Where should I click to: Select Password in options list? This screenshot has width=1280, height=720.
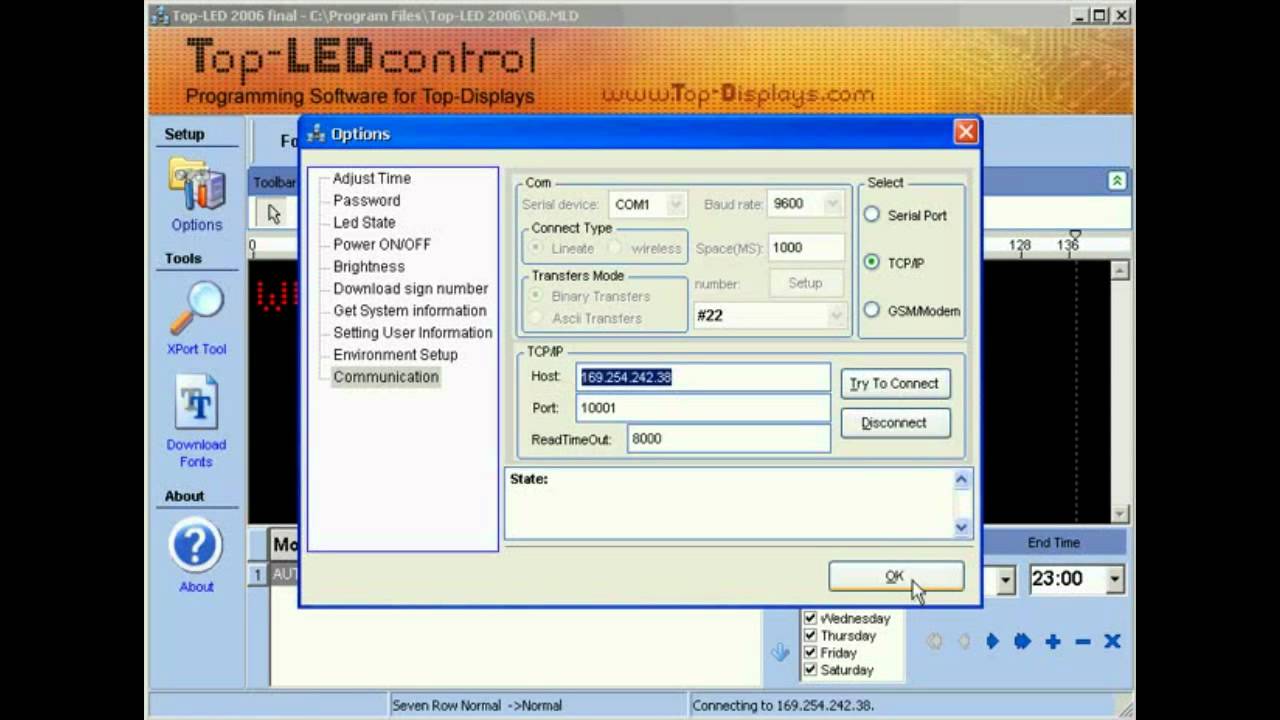(366, 200)
